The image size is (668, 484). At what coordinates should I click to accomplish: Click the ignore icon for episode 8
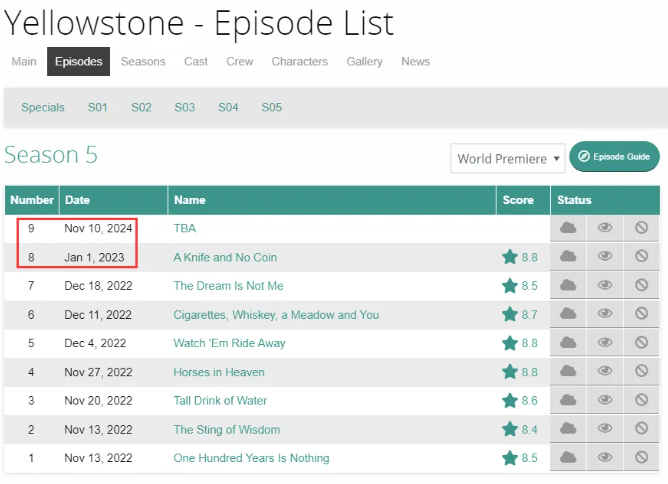click(x=641, y=257)
